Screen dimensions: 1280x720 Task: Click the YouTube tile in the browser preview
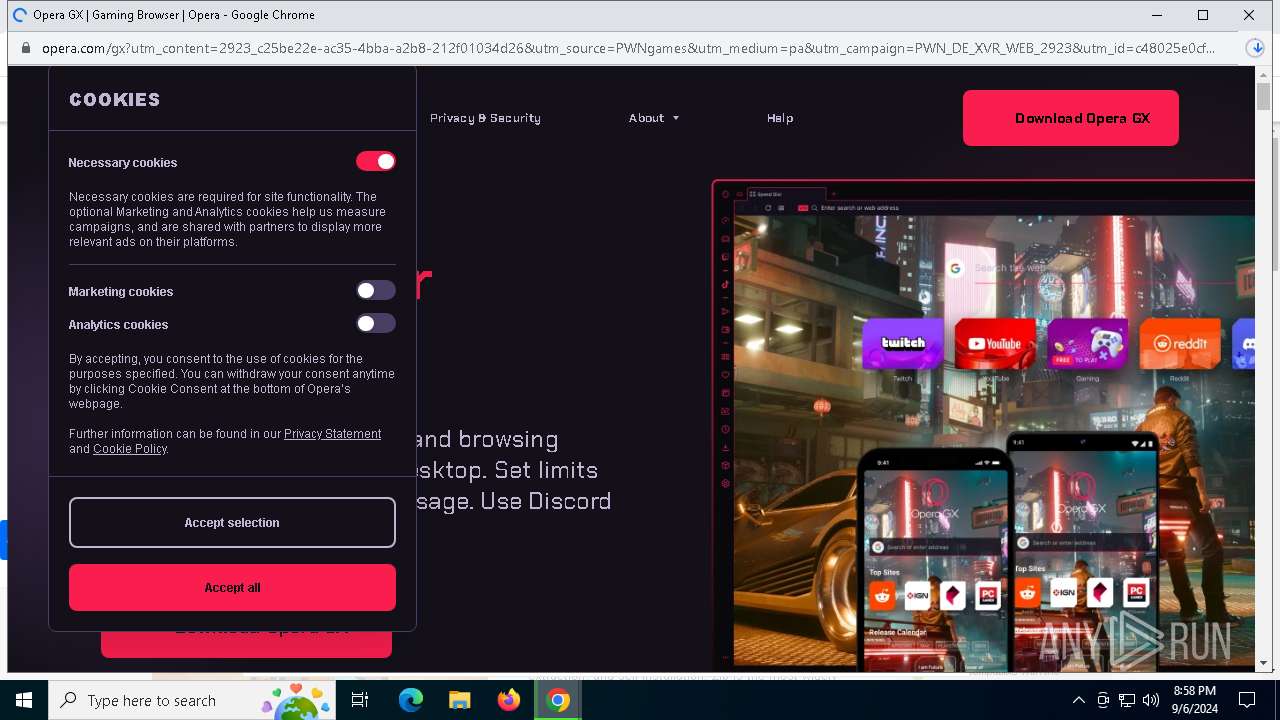click(x=995, y=344)
